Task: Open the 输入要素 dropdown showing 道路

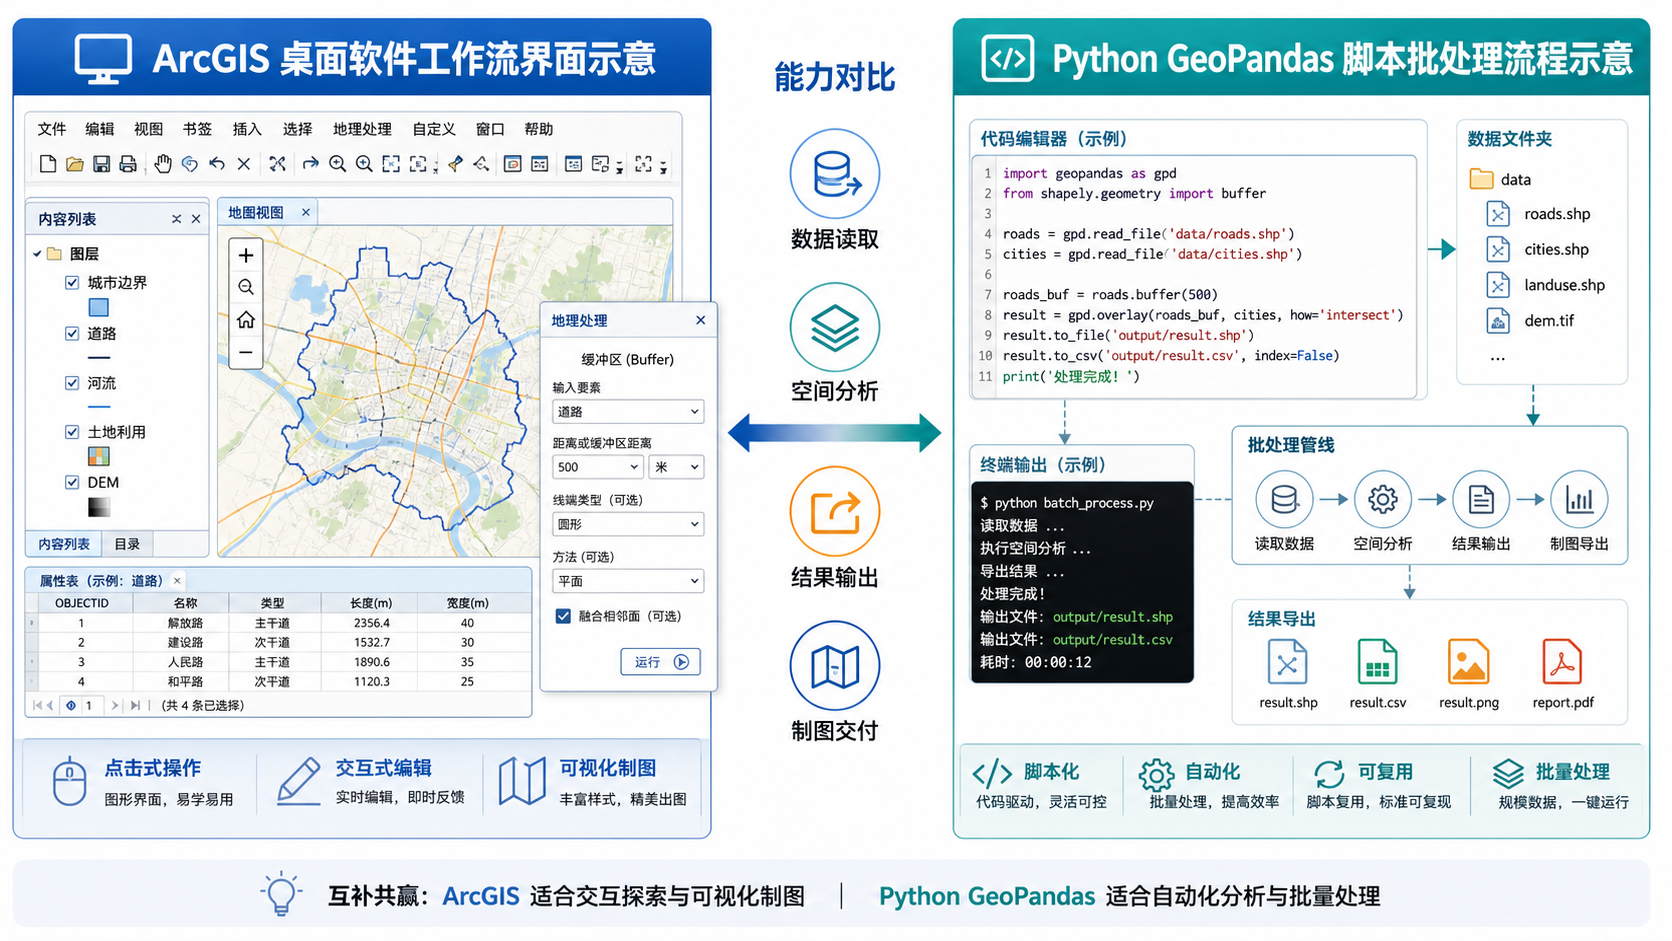Action: click(628, 411)
